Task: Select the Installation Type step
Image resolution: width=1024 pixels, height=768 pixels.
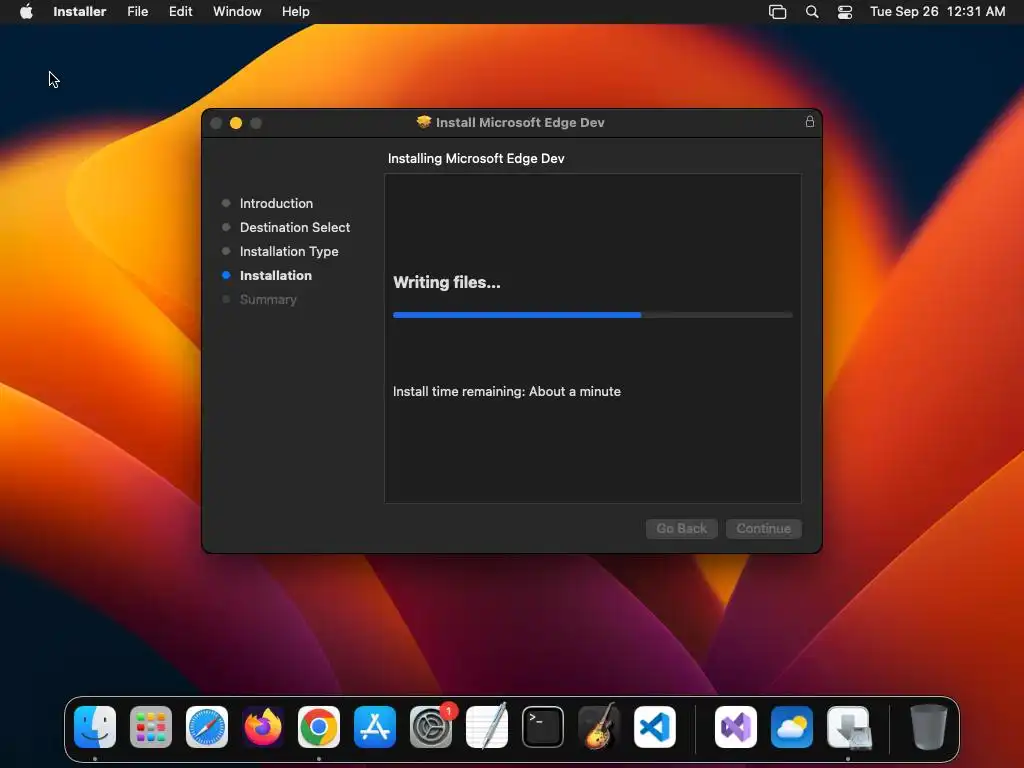Action: 289,251
